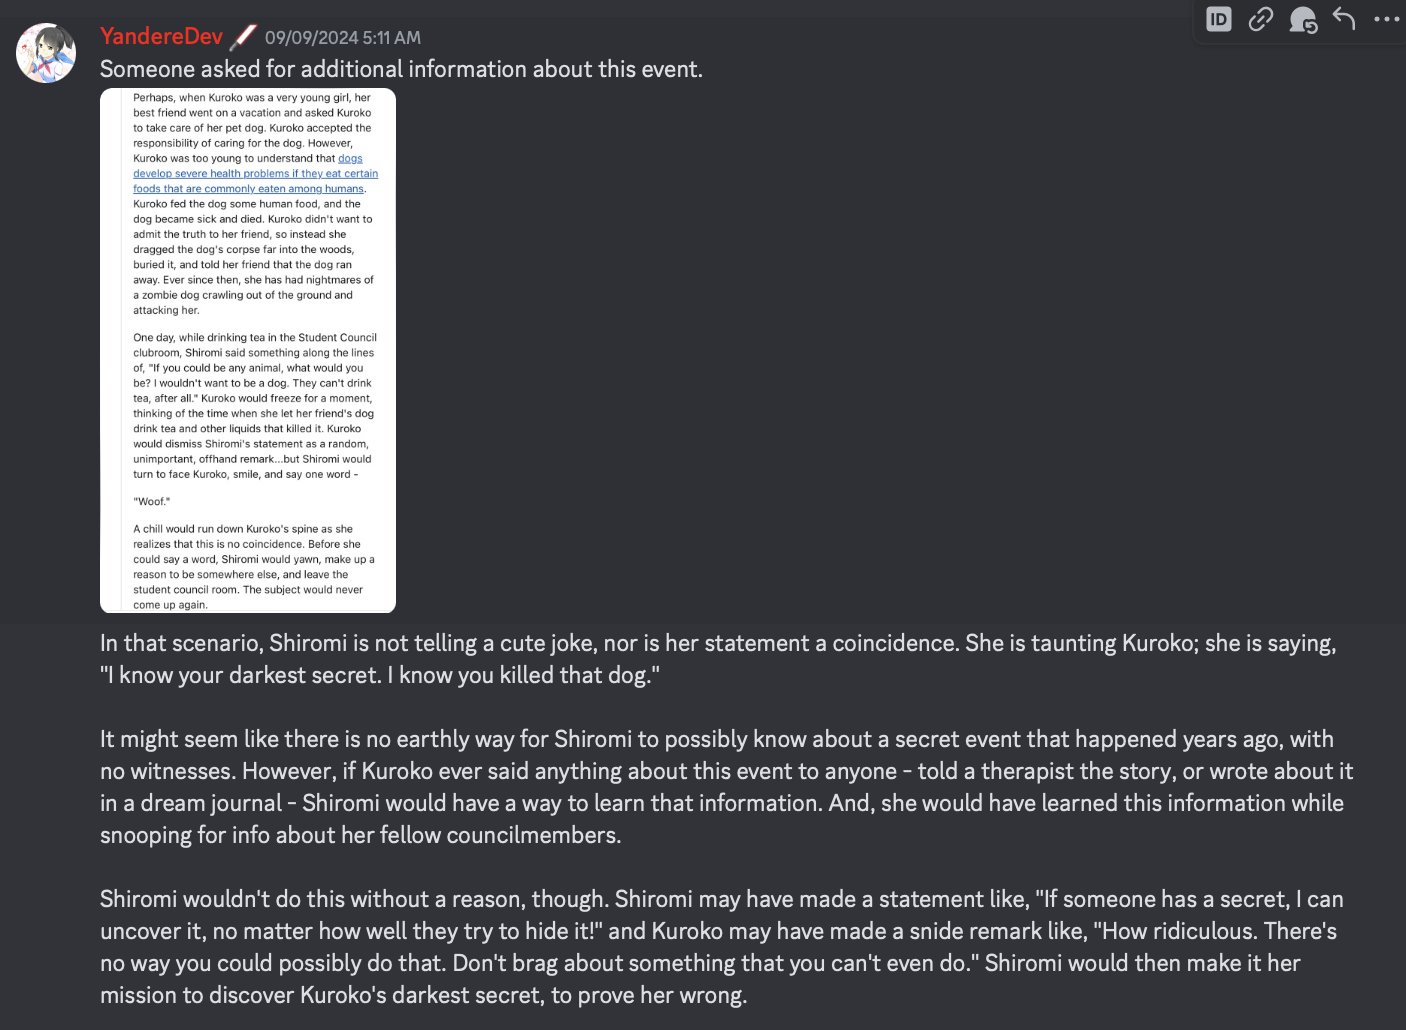This screenshot has width=1406, height=1030.
Task: Click paragraph starting 'In that scenario, Shiromi'
Action: (718, 659)
